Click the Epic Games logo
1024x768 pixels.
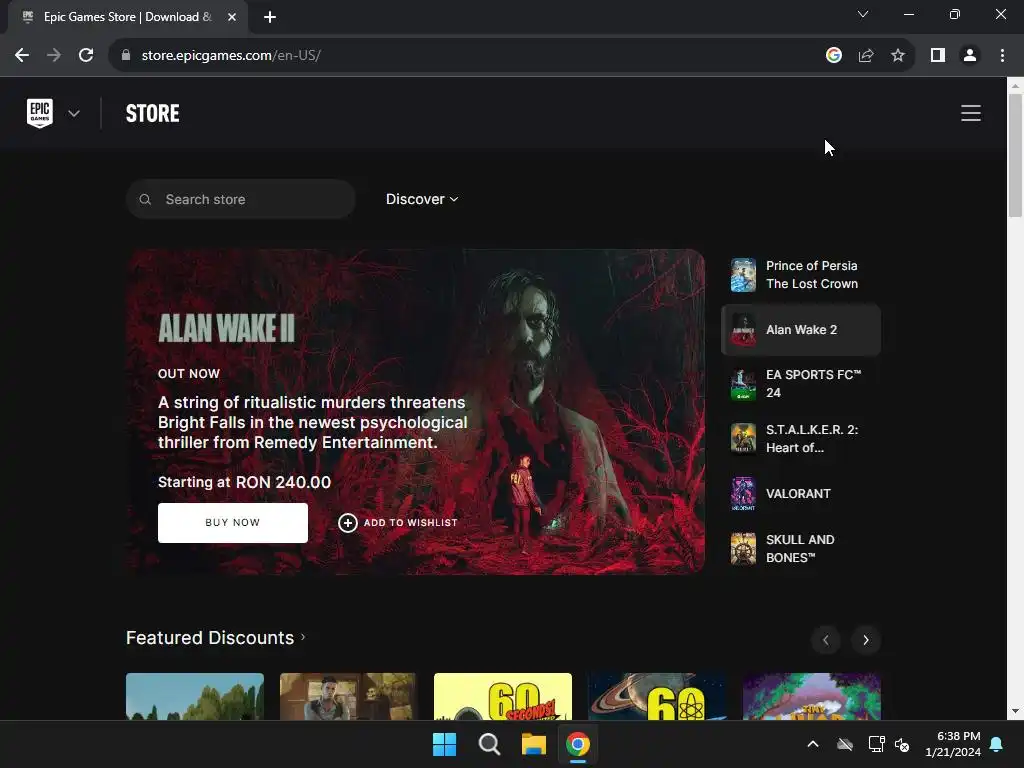tap(40, 113)
